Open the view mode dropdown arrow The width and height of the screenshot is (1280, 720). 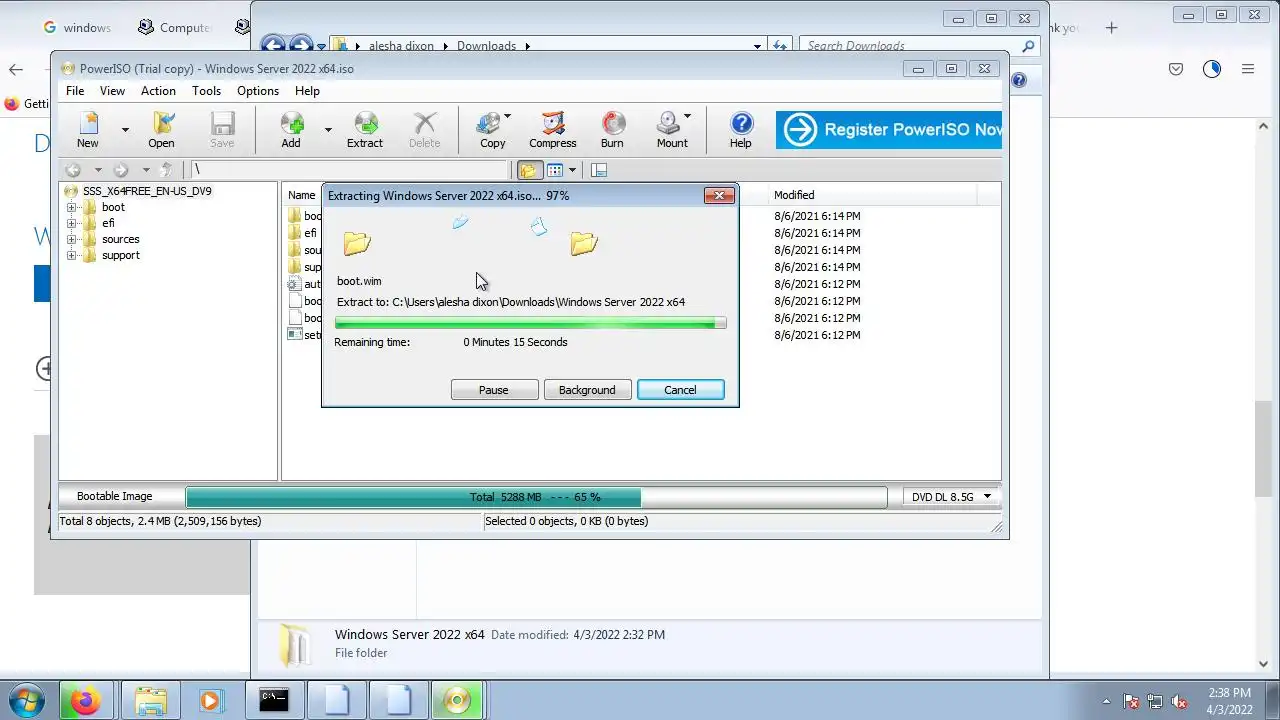pos(572,170)
